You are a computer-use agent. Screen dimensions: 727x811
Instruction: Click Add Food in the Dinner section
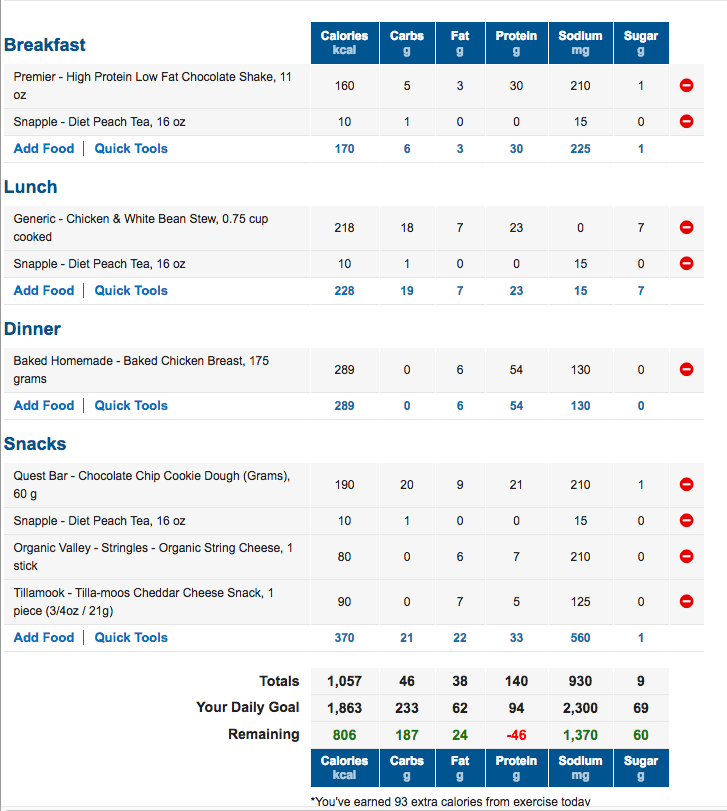point(44,406)
